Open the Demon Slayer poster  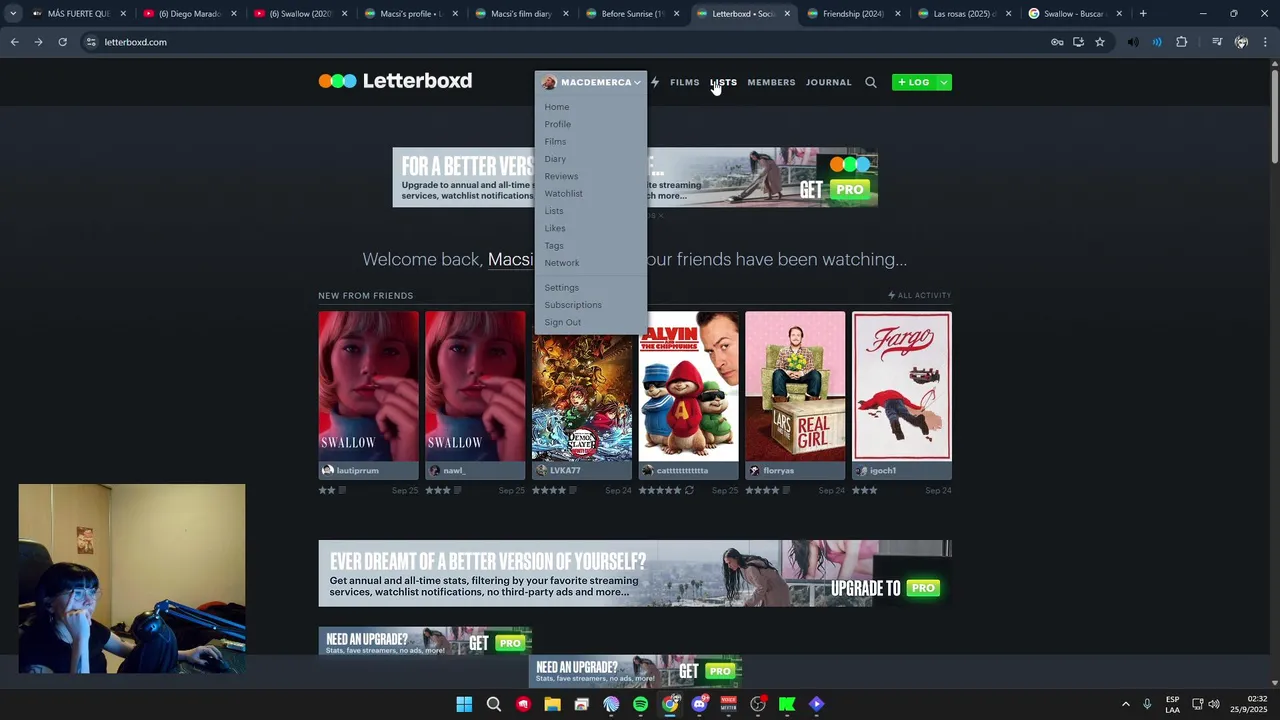[x=582, y=397]
